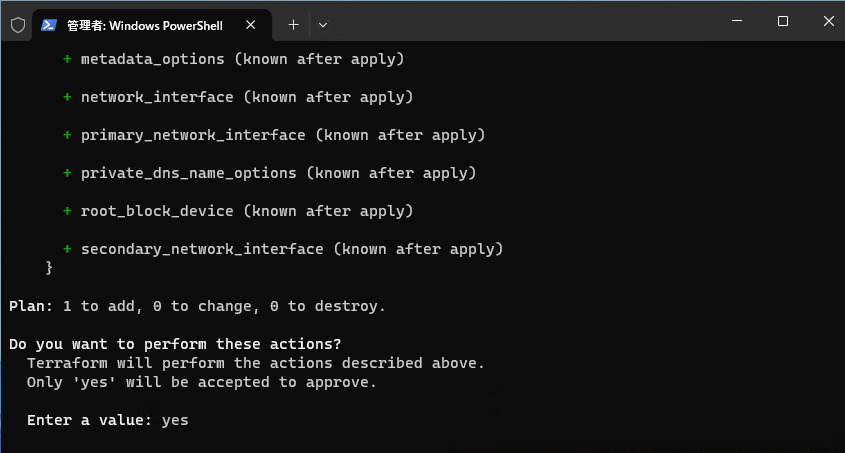Maximize the terminal window
Screen dimensions: 845x453
tap(783, 21)
